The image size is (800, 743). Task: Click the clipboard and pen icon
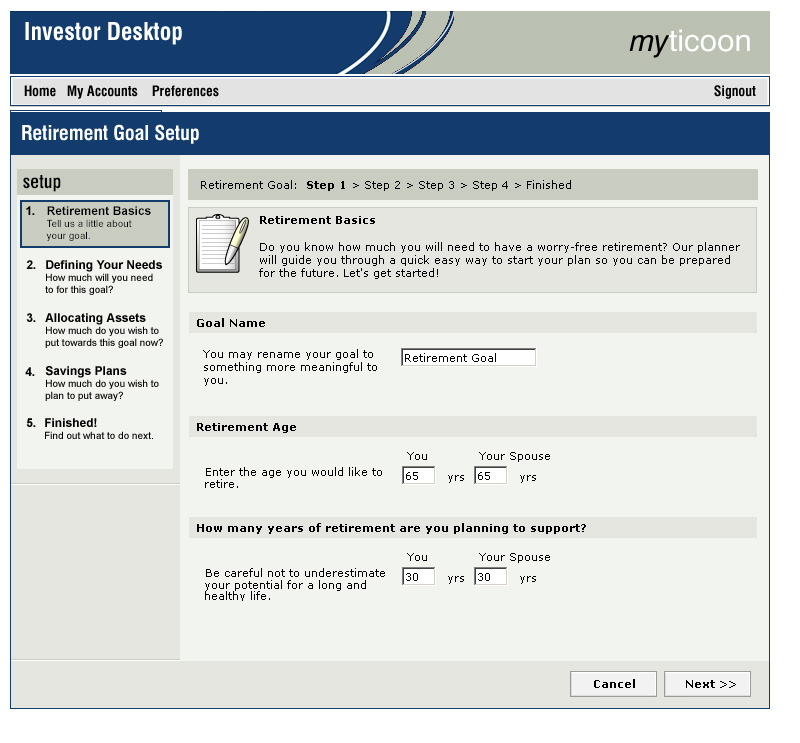point(221,248)
